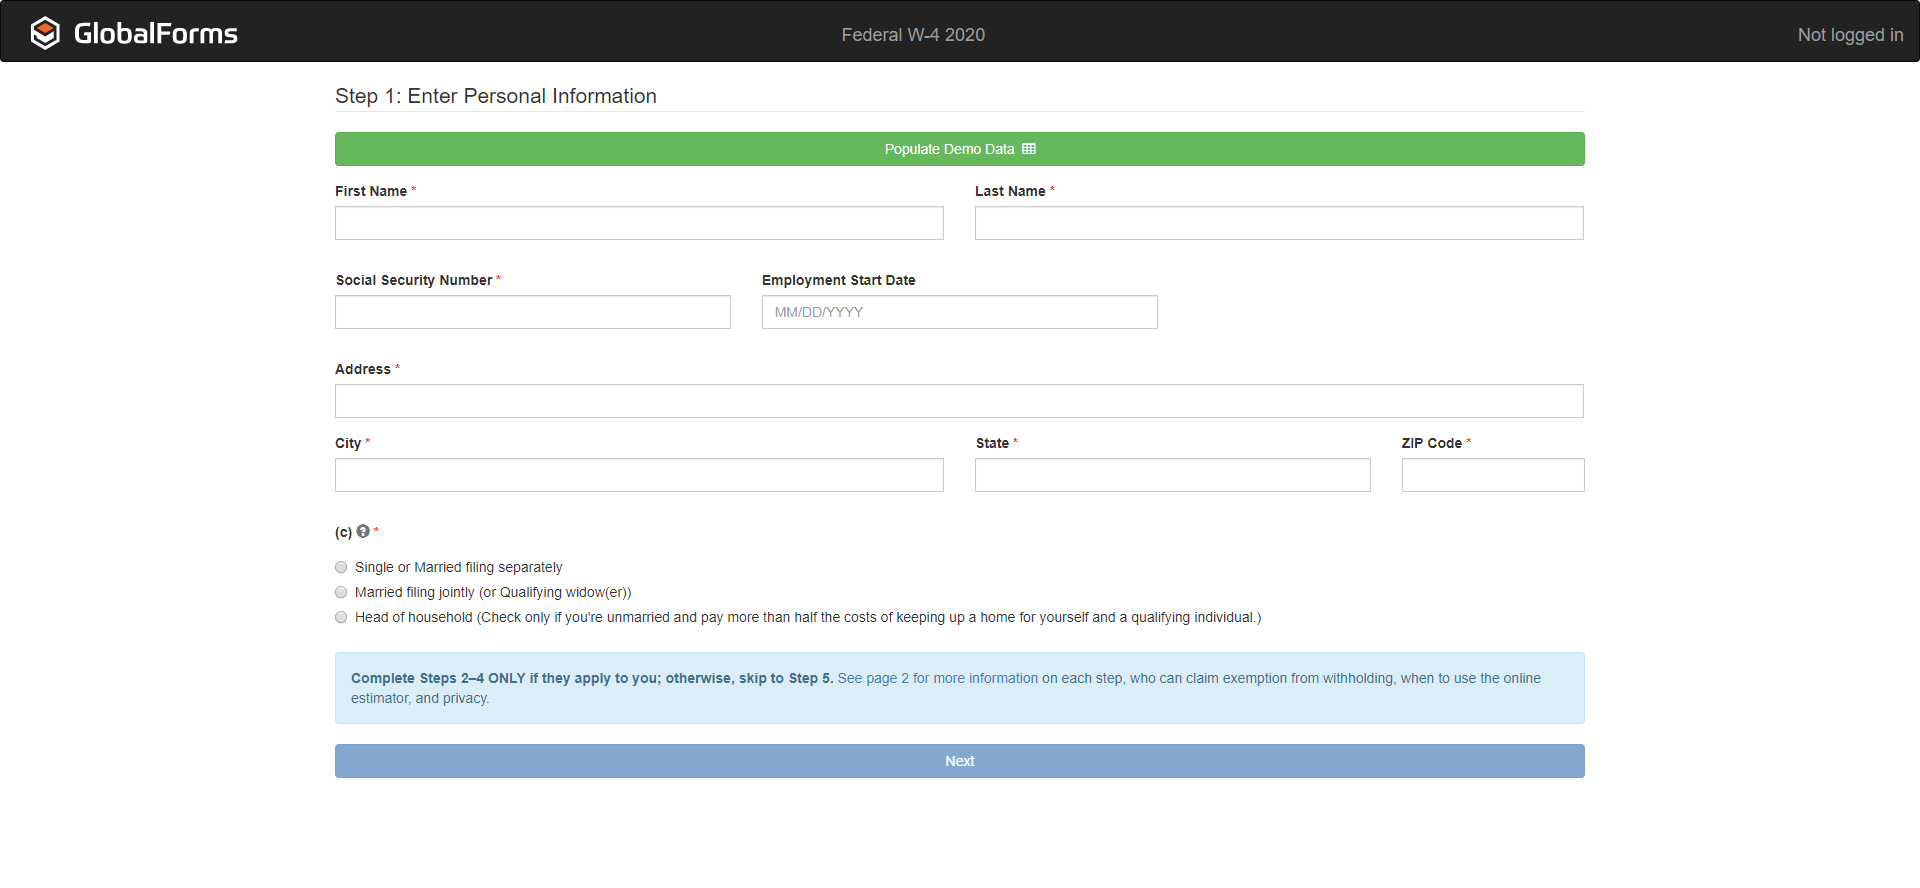
Task: Focus the Last Name input field
Action: (1278, 223)
